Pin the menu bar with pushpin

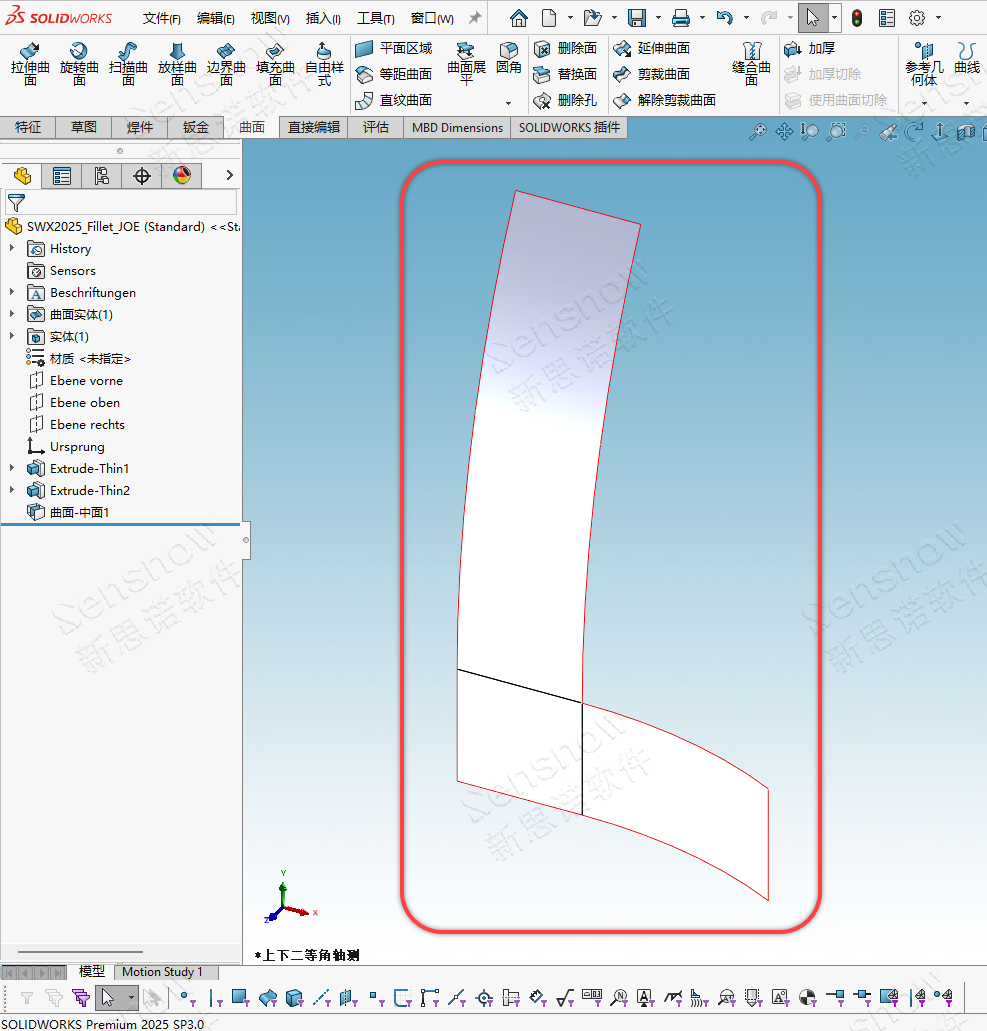pyautogui.click(x=475, y=18)
